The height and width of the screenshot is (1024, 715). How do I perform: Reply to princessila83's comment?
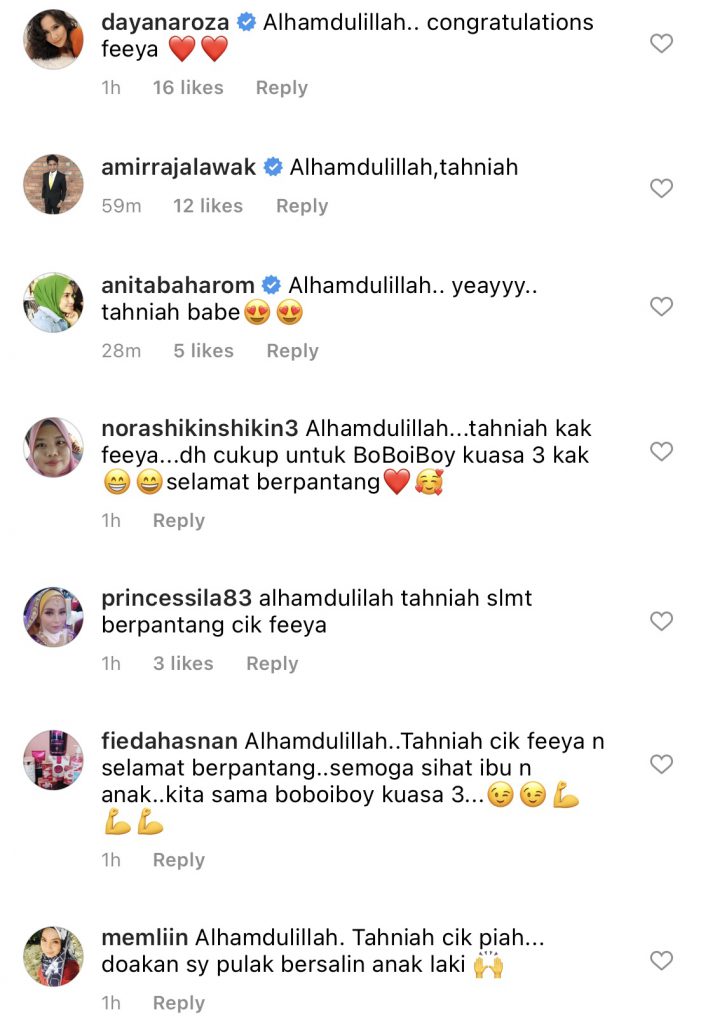(272, 664)
